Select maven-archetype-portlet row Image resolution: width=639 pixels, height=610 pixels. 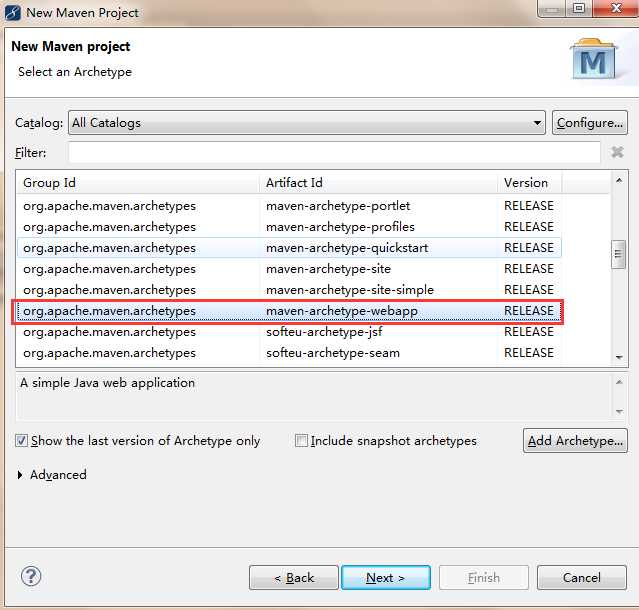tap(289, 206)
